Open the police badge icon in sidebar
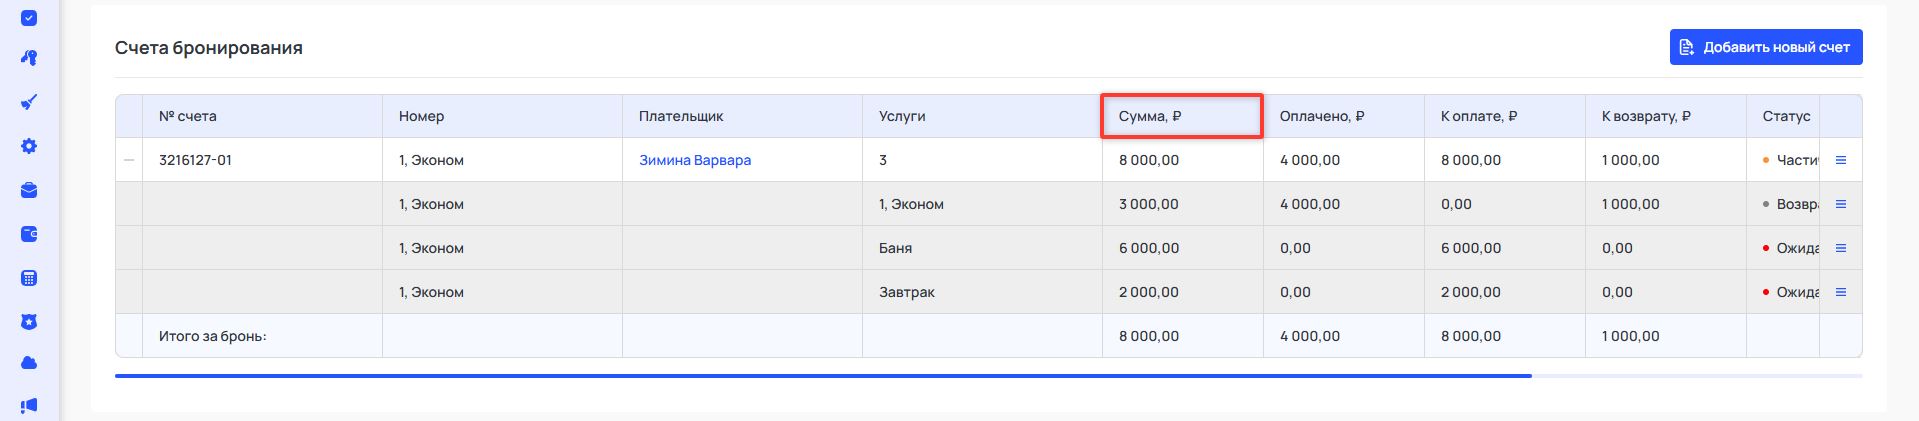The width and height of the screenshot is (1919, 421). (x=29, y=322)
